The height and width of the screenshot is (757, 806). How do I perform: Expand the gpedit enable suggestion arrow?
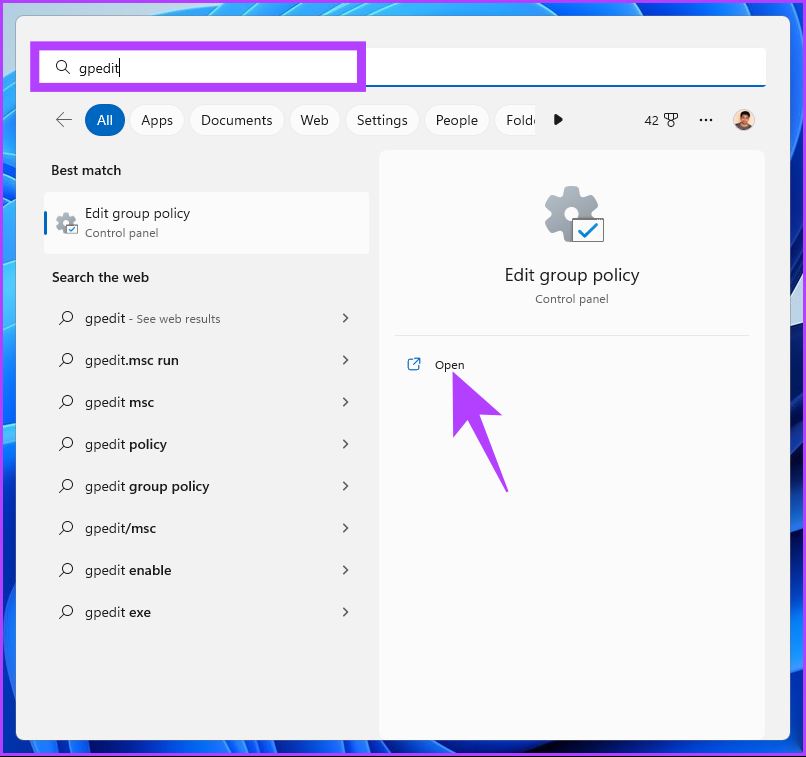[345, 570]
